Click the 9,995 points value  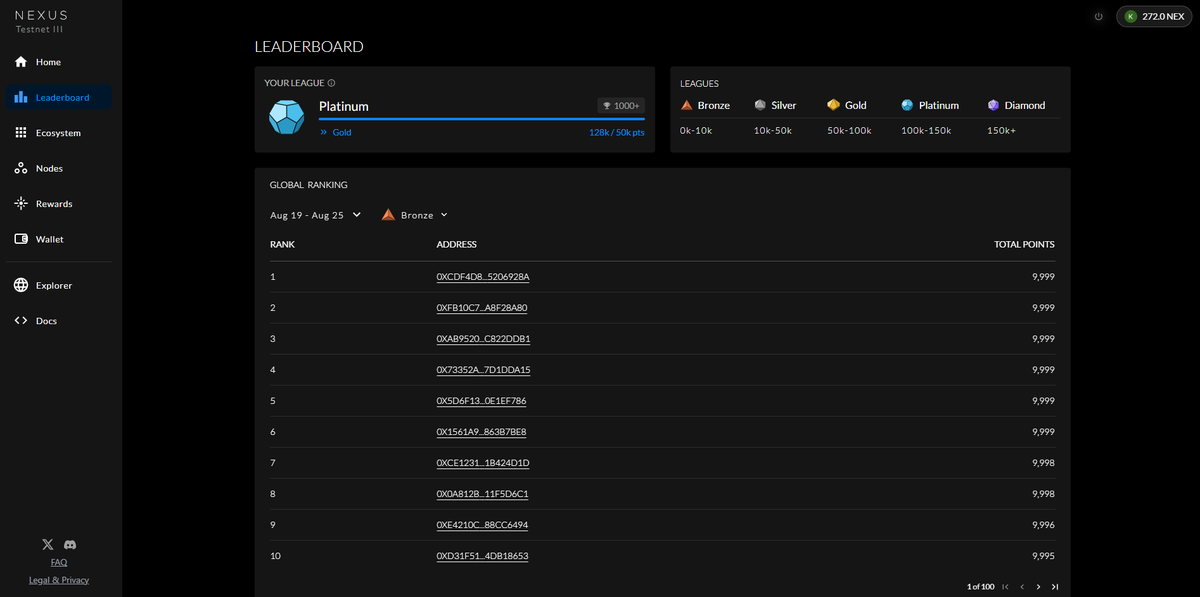1043,556
